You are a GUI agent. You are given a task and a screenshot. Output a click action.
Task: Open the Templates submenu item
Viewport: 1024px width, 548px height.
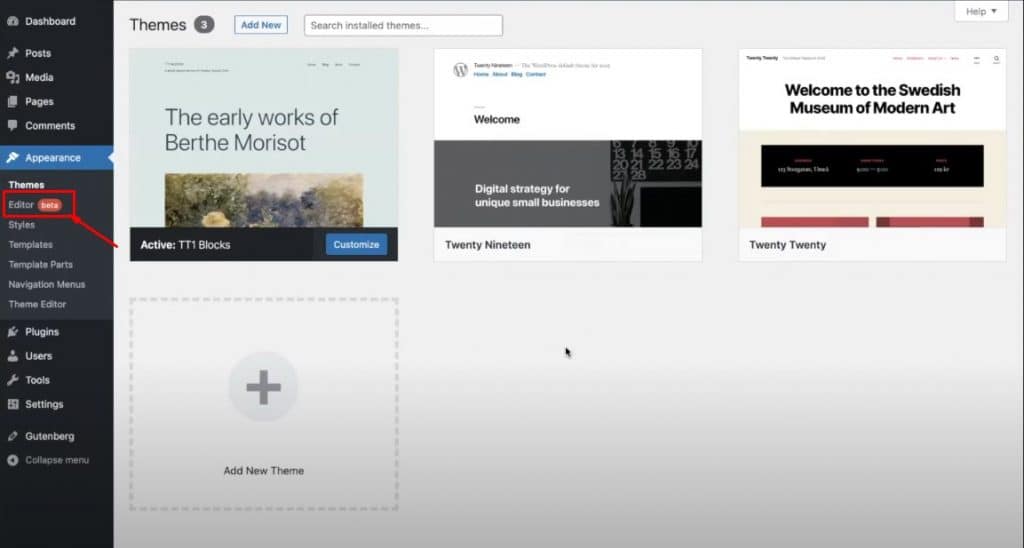pos(31,244)
